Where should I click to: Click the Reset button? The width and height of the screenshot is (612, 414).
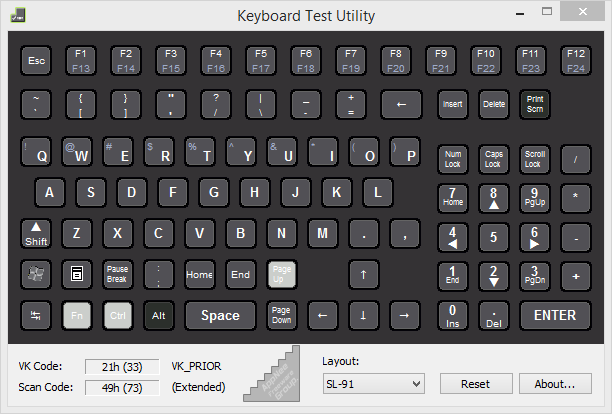point(476,384)
